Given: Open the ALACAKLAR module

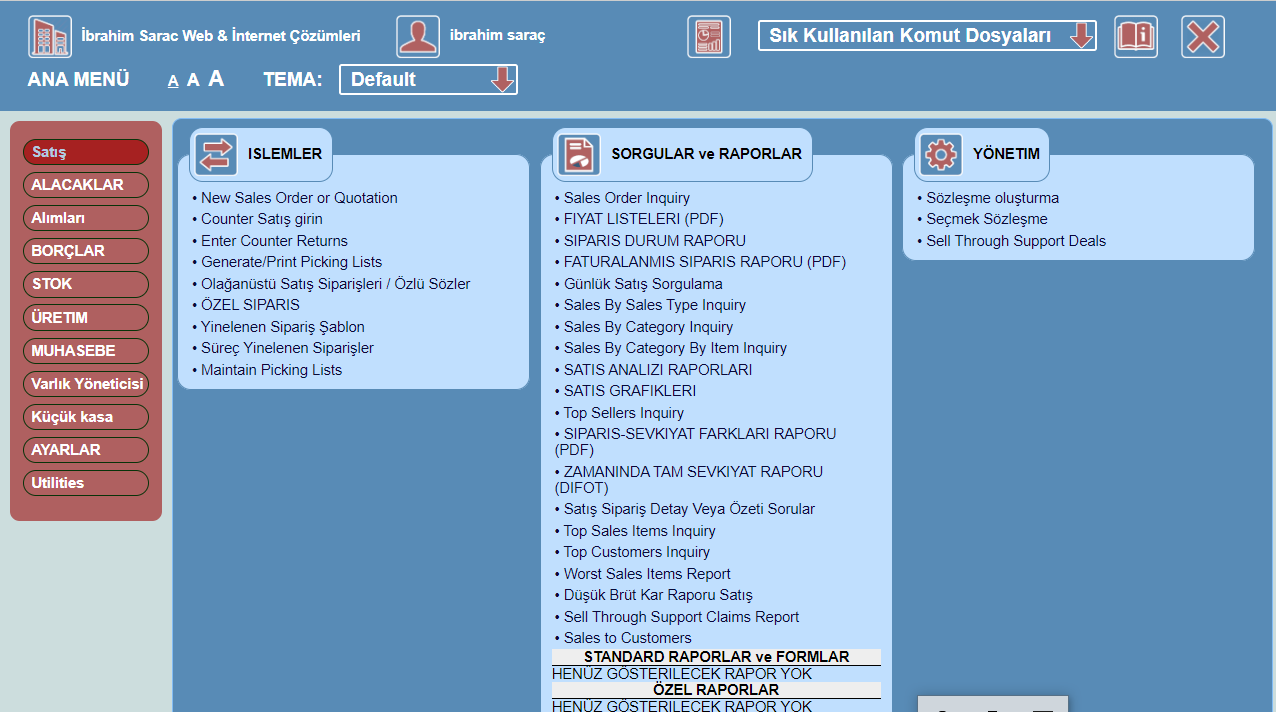Looking at the screenshot, I should point(86,185).
